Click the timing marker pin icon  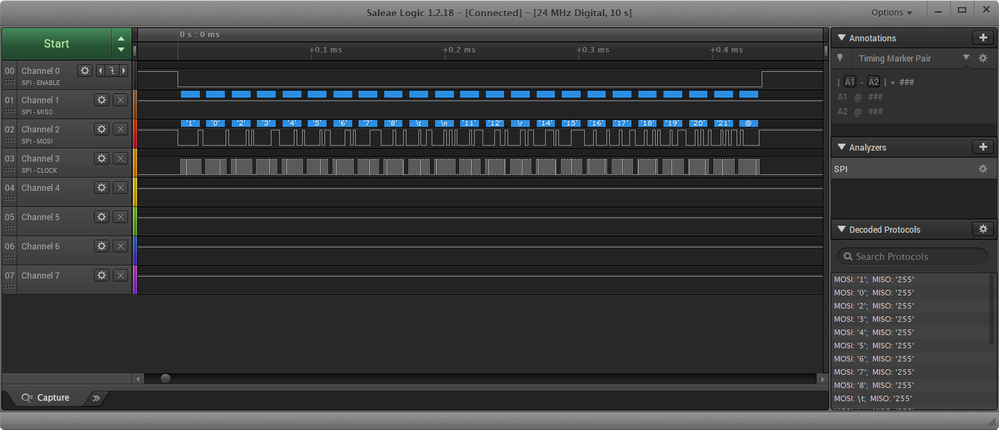pyautogui.click(x=840, y=58)
